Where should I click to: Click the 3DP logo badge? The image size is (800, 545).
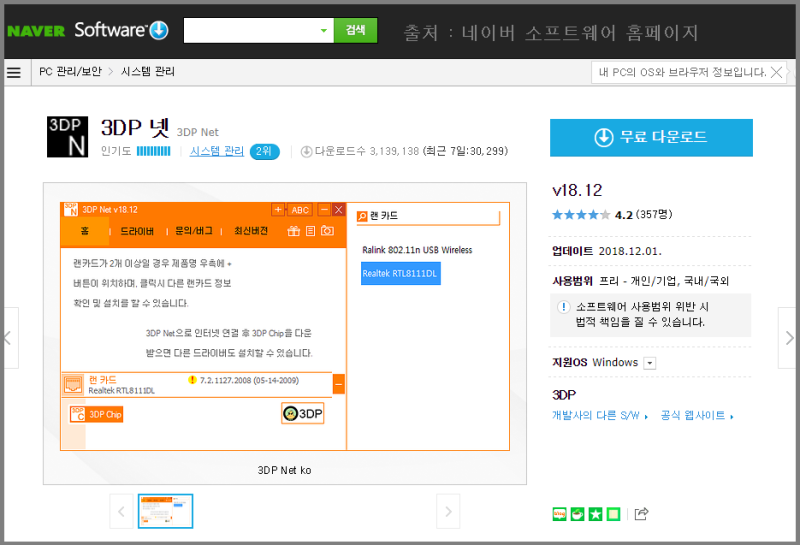click(x=303, y=413)
